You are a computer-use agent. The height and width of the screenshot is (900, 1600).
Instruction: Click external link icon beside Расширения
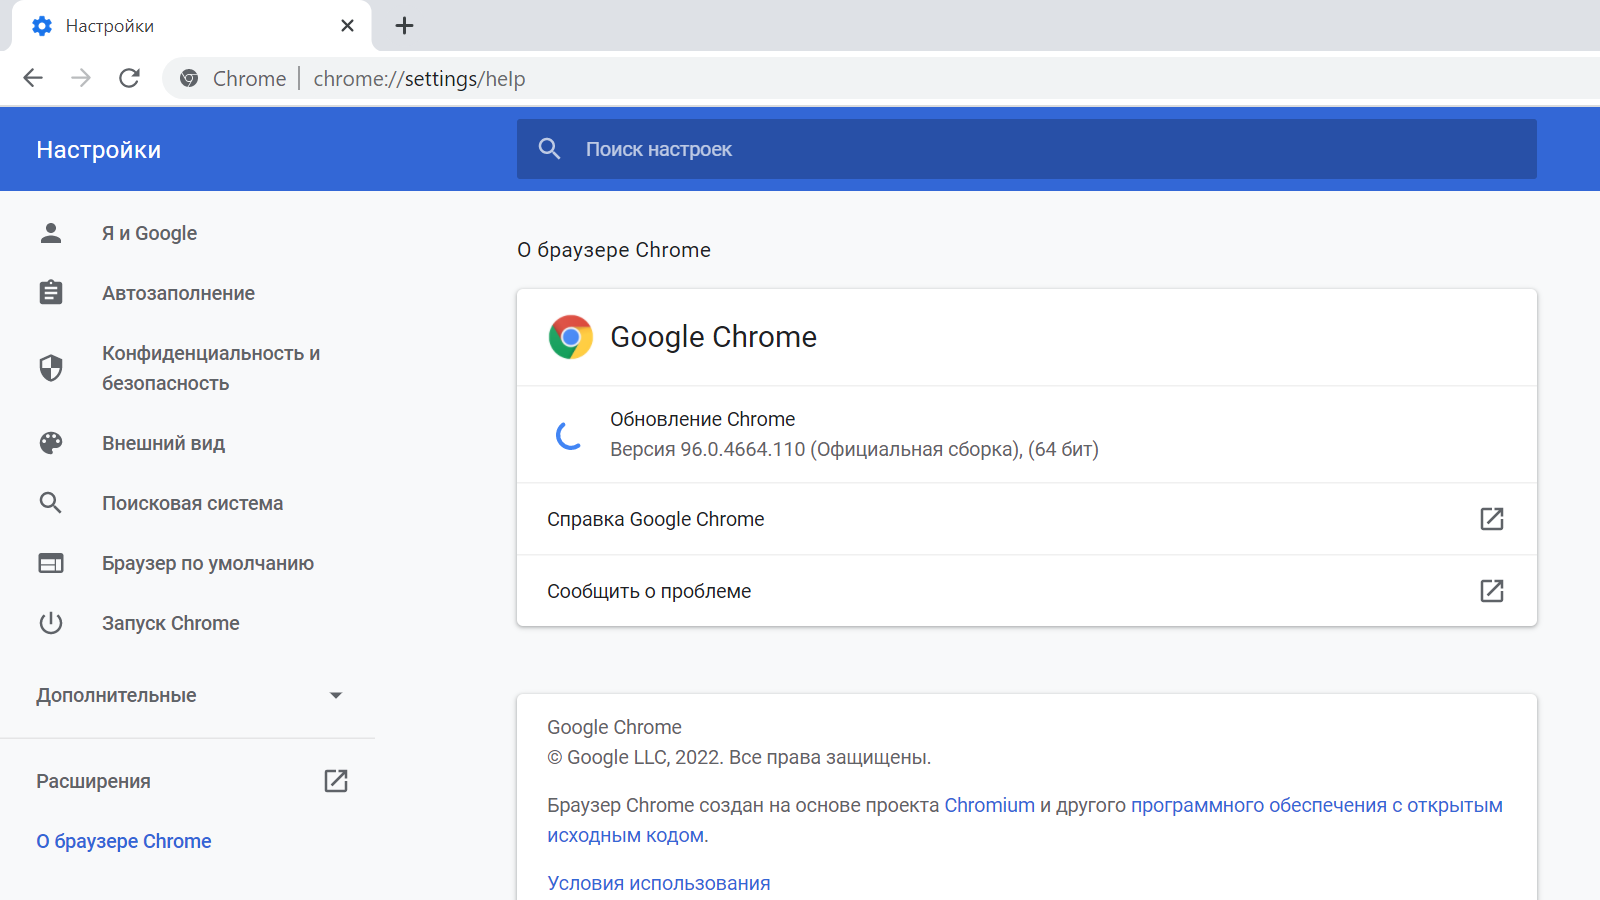(336, 781)
